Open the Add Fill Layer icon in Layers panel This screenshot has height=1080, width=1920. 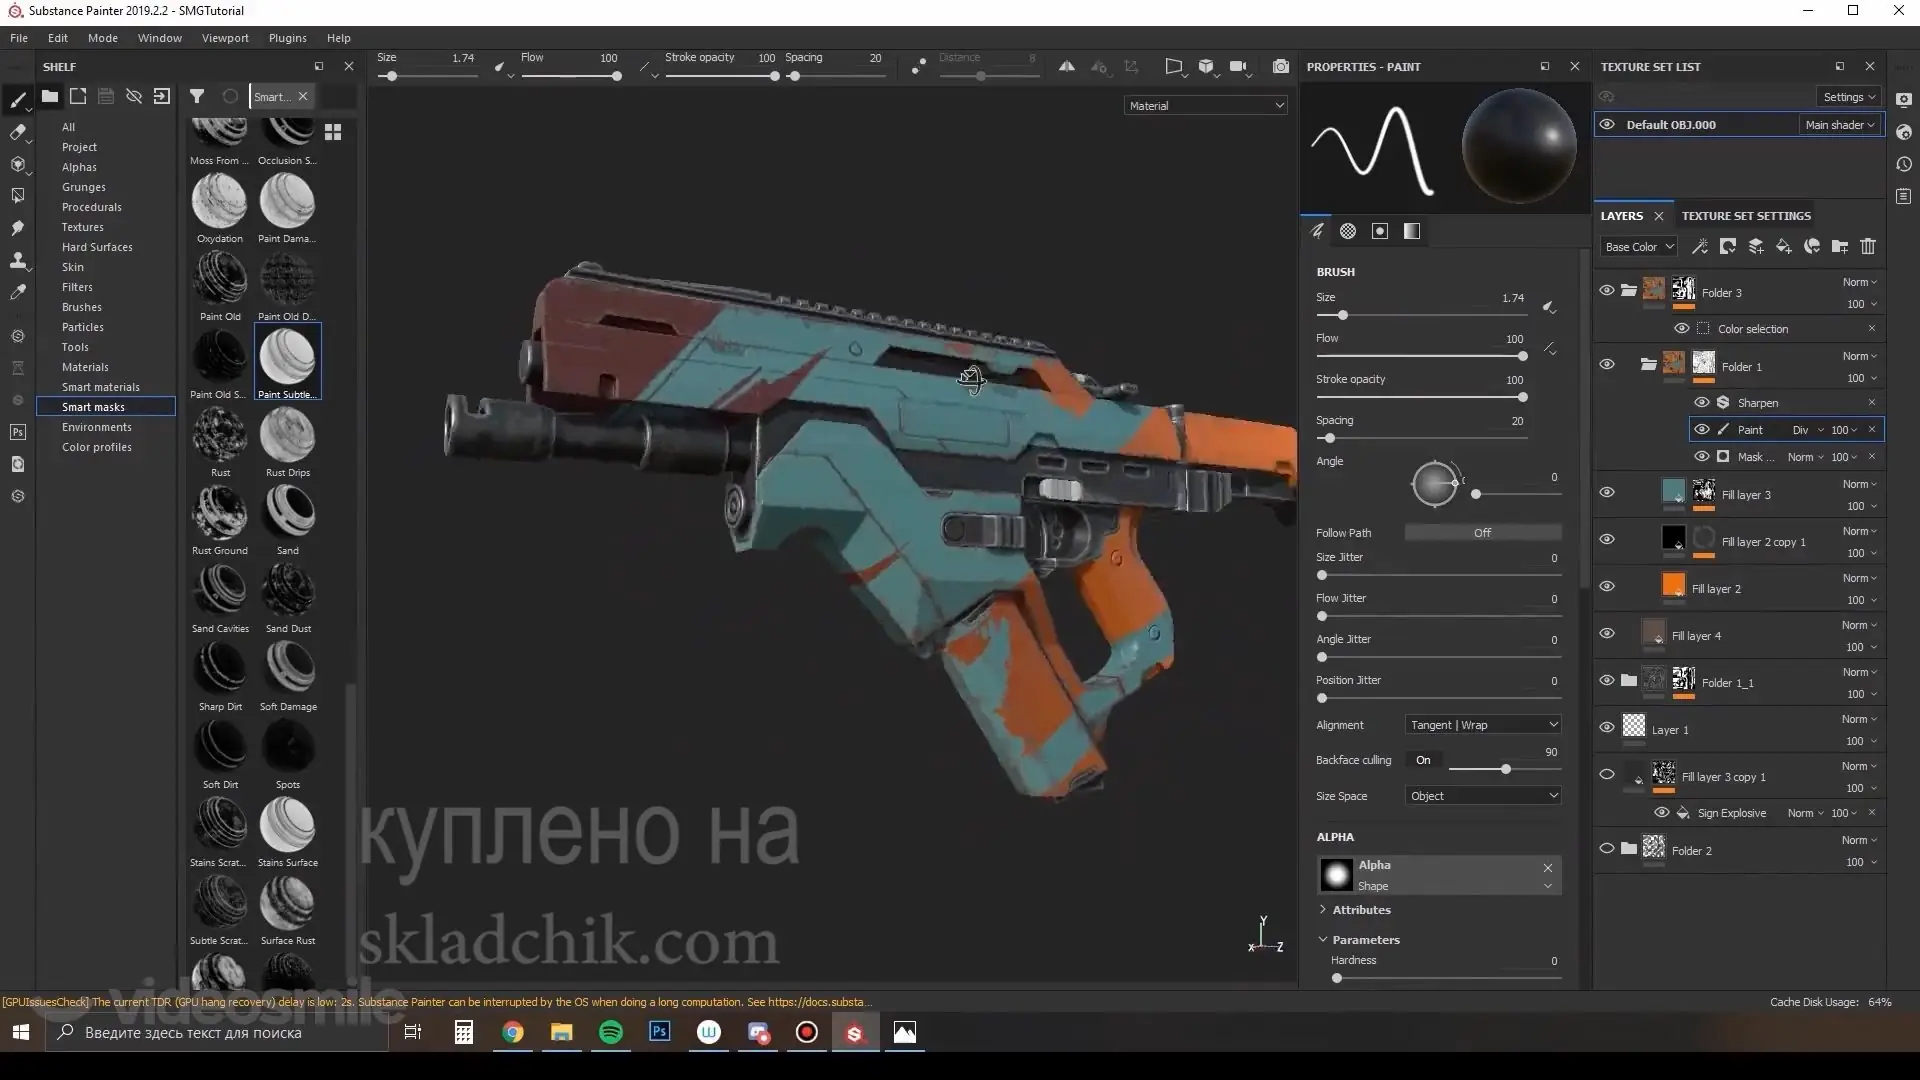1784,246
